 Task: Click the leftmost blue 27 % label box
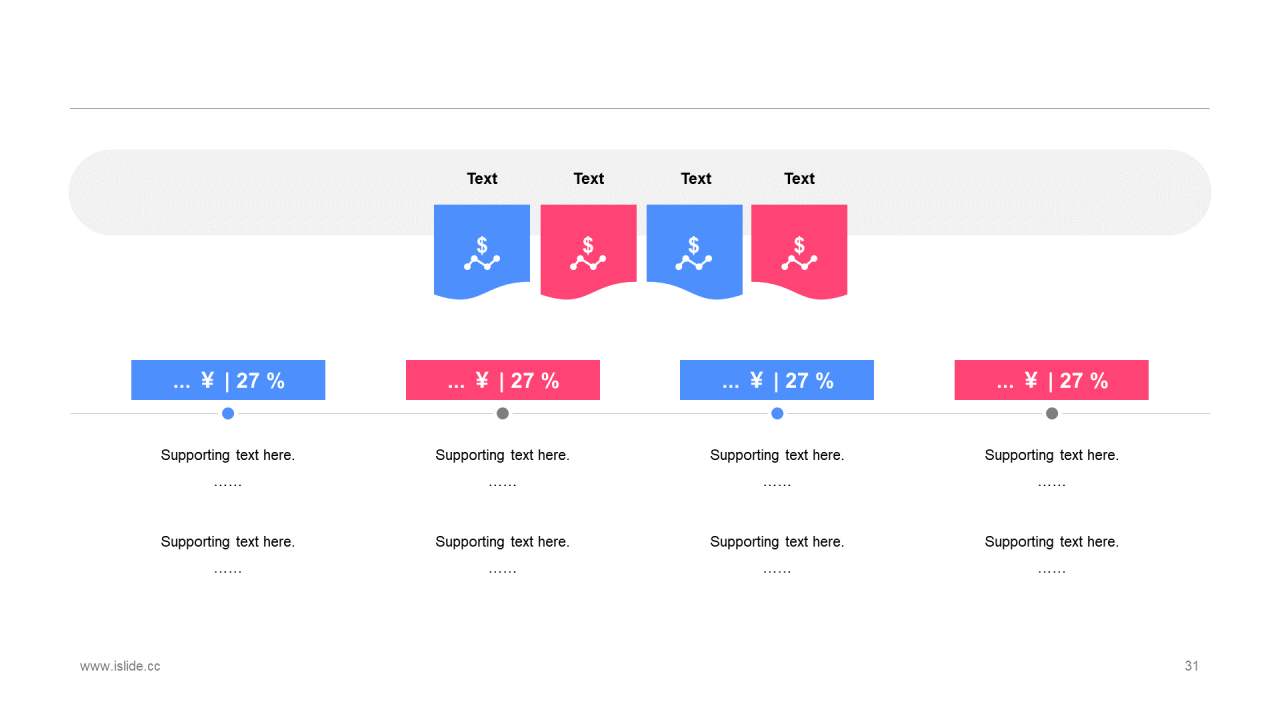228,380
